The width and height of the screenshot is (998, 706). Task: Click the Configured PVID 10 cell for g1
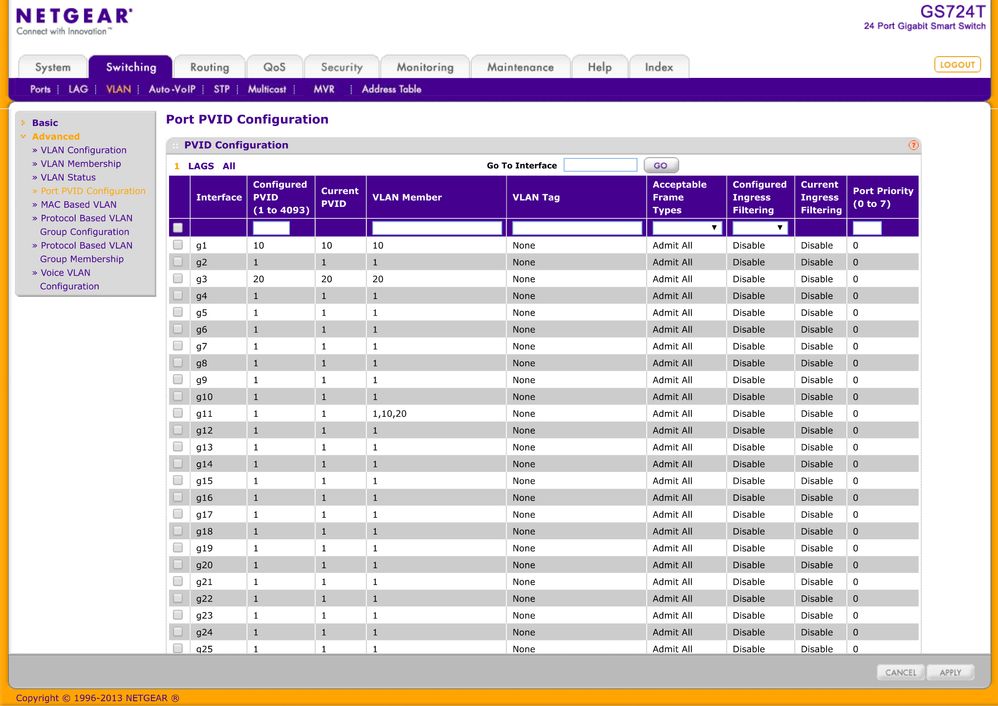258,245
